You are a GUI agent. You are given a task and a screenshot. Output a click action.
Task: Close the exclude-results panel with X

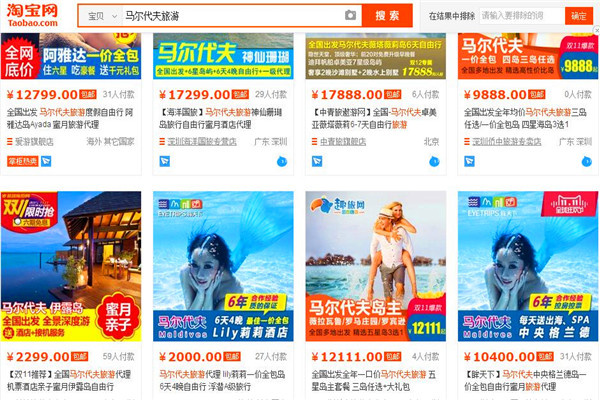coord(596,30)
